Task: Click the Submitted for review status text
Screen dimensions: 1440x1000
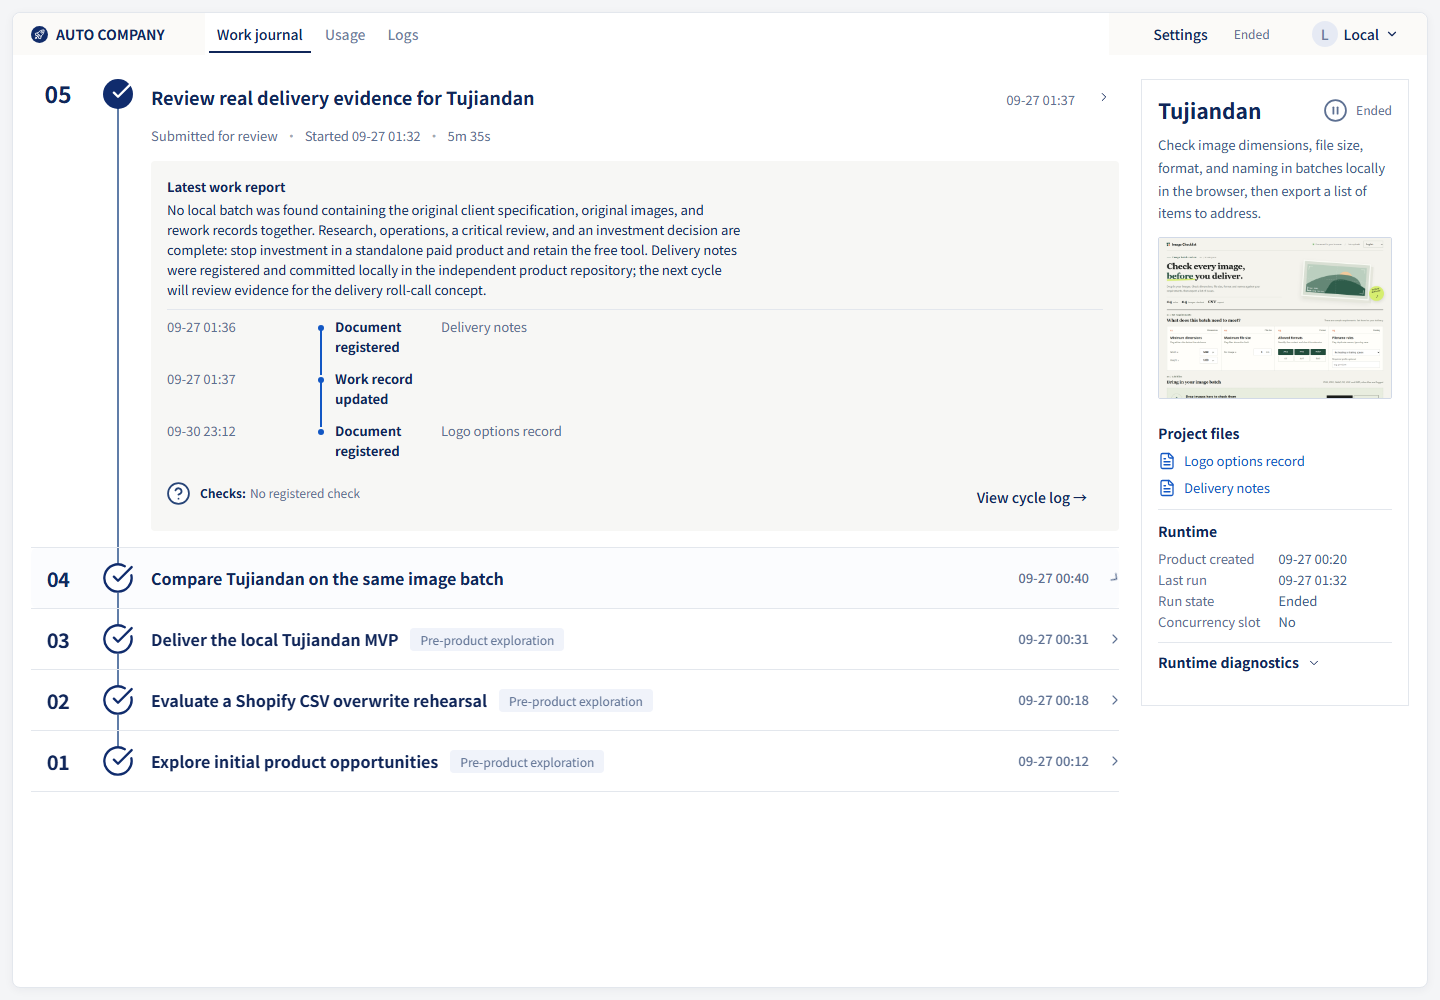Action: 214,136
